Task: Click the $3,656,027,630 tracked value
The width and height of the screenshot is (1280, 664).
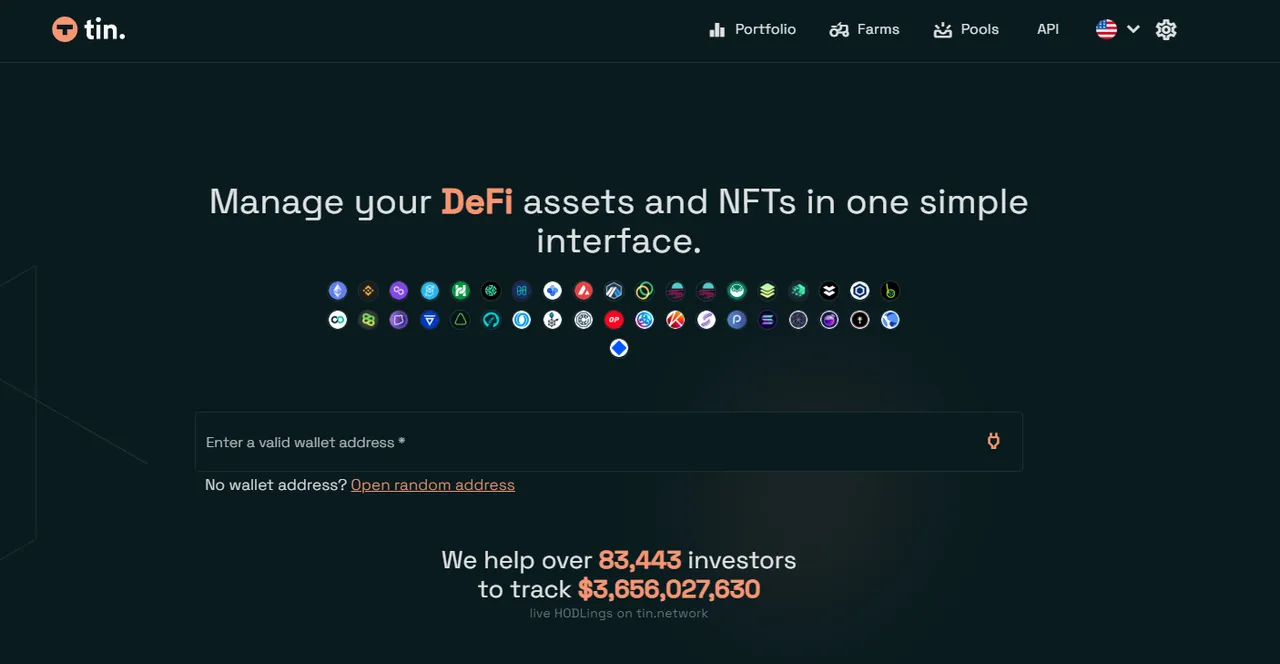Action: click(x=669, y=589)
